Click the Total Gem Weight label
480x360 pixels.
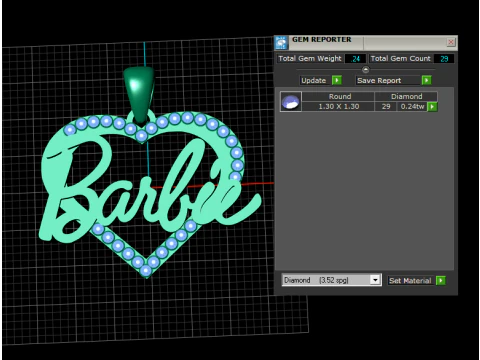click(x=310, y=59)
